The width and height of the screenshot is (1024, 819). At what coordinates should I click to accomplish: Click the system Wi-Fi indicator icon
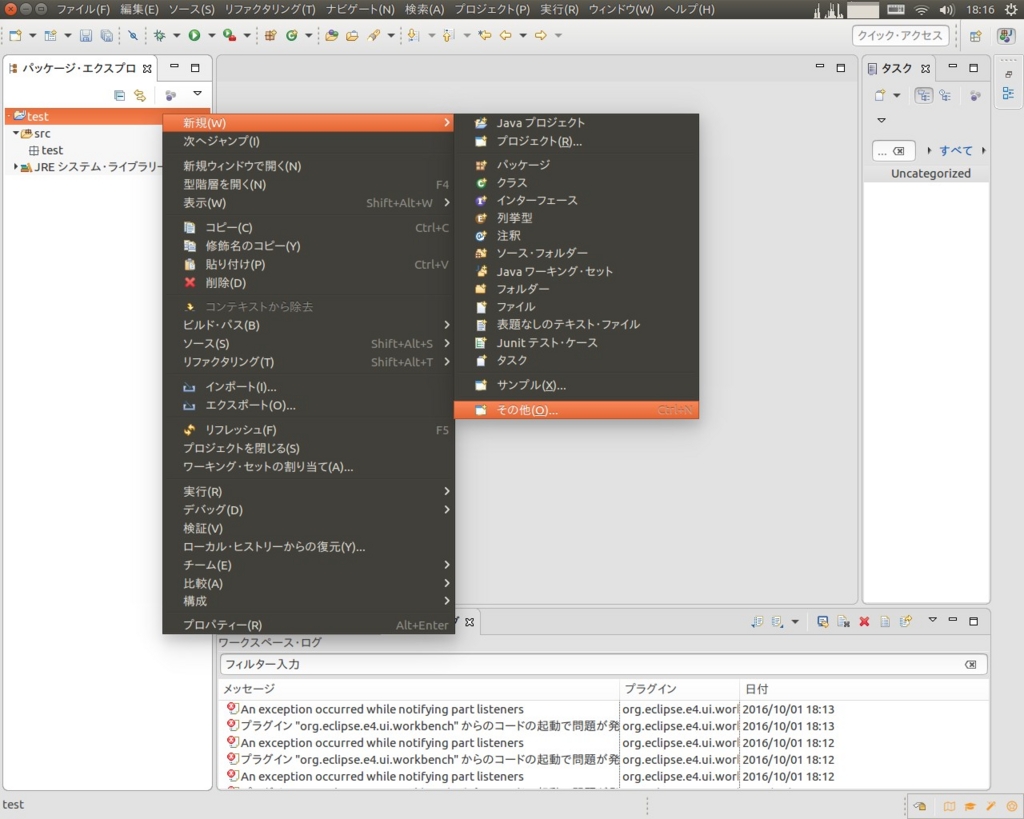[921, 10]
